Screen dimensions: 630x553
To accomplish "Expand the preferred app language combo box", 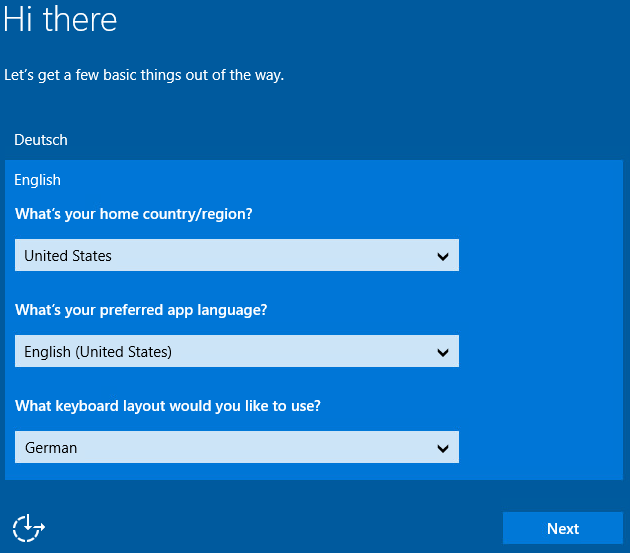I will (x=236, y=351).
